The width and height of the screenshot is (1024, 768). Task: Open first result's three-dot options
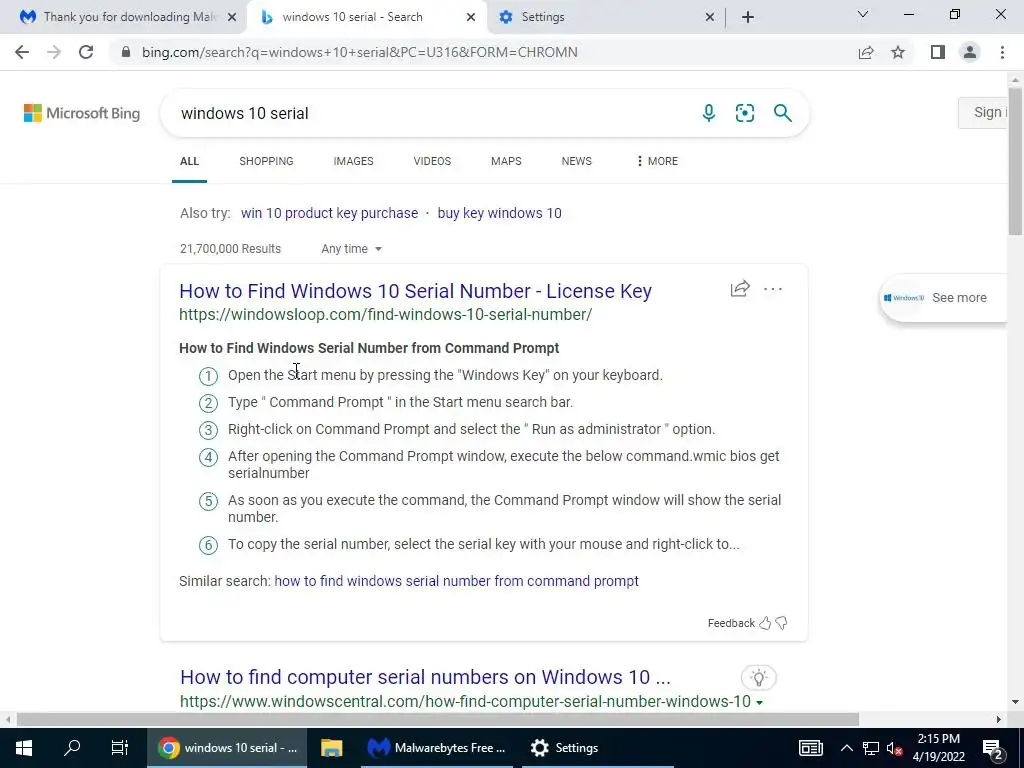[x=773, y=289]
